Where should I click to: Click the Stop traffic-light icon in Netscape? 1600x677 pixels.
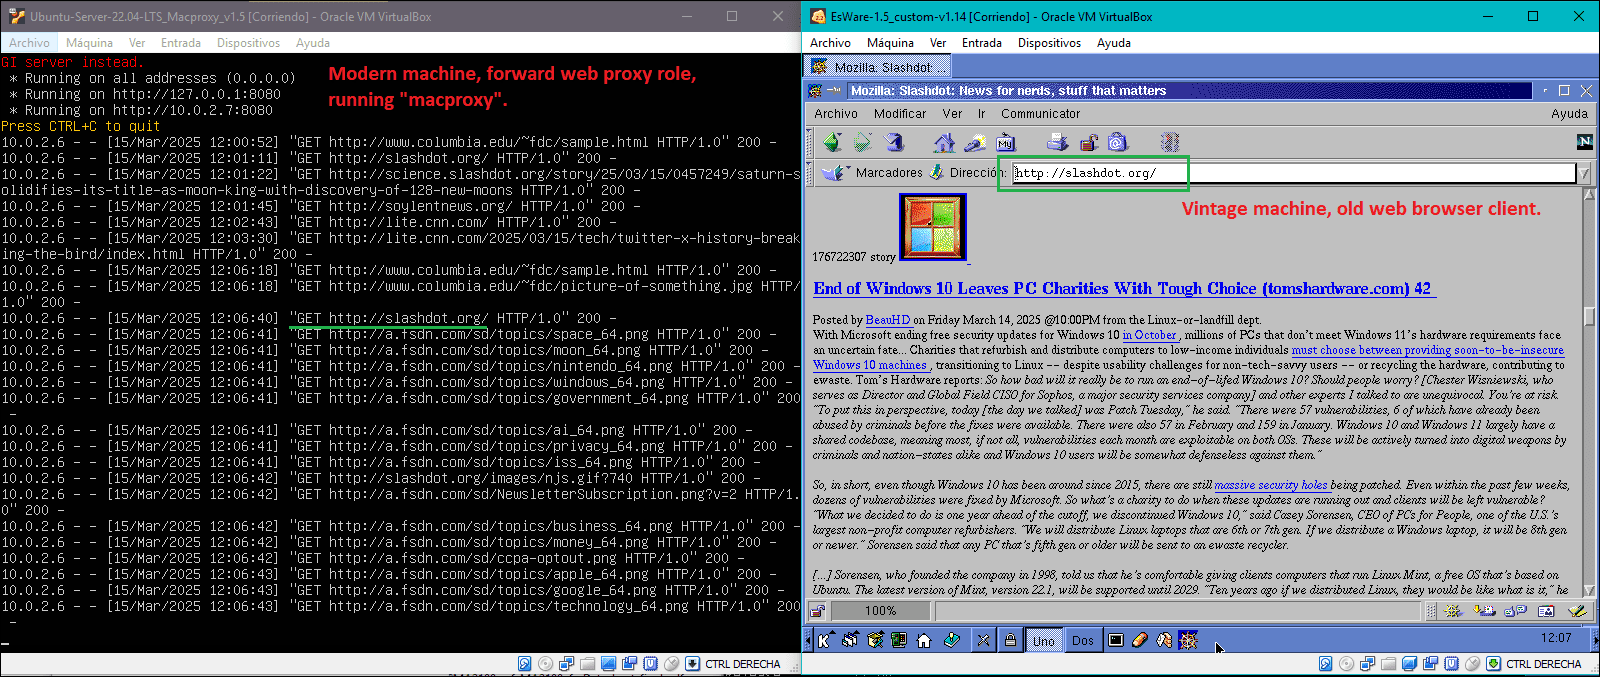click(x=1170, y=143)
